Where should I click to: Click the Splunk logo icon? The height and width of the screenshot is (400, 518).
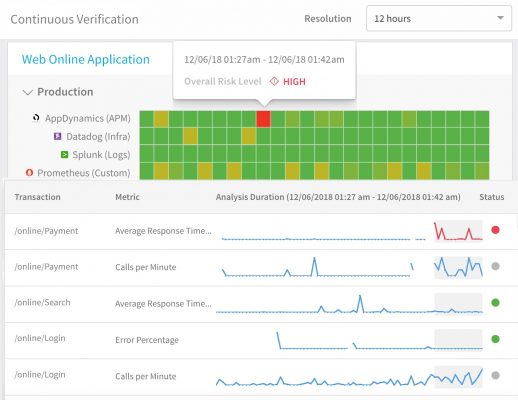(64, 154)
